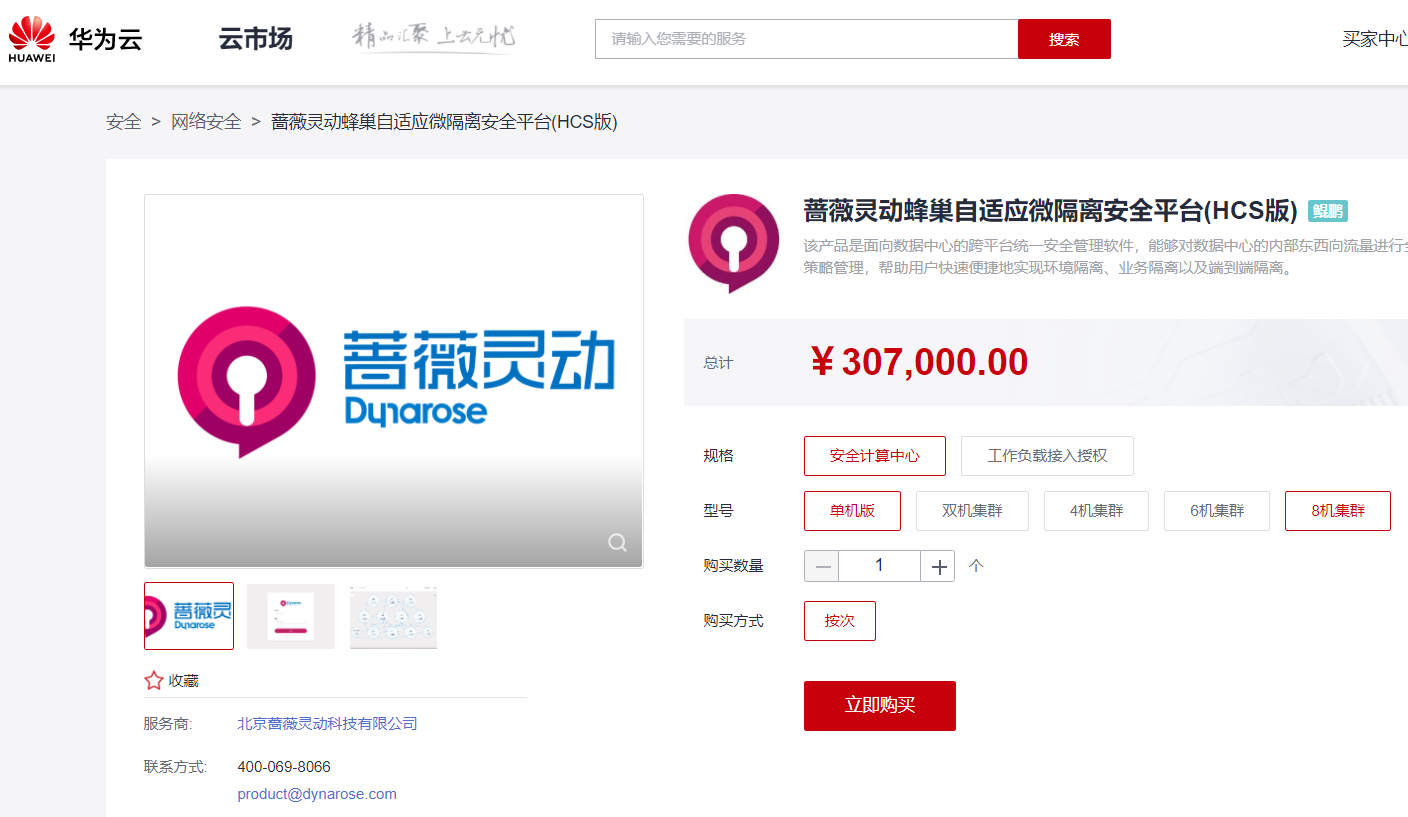Screen dimensions: 1408x817
Task: Click the 型号 model label
Action: (718, 511)
